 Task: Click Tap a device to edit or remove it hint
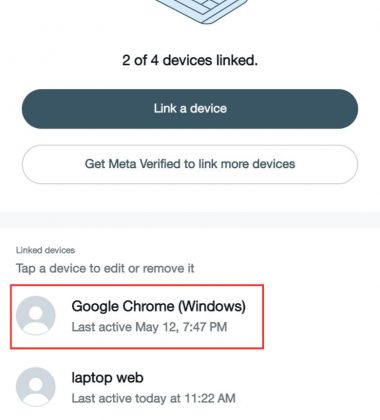point(105,268)
